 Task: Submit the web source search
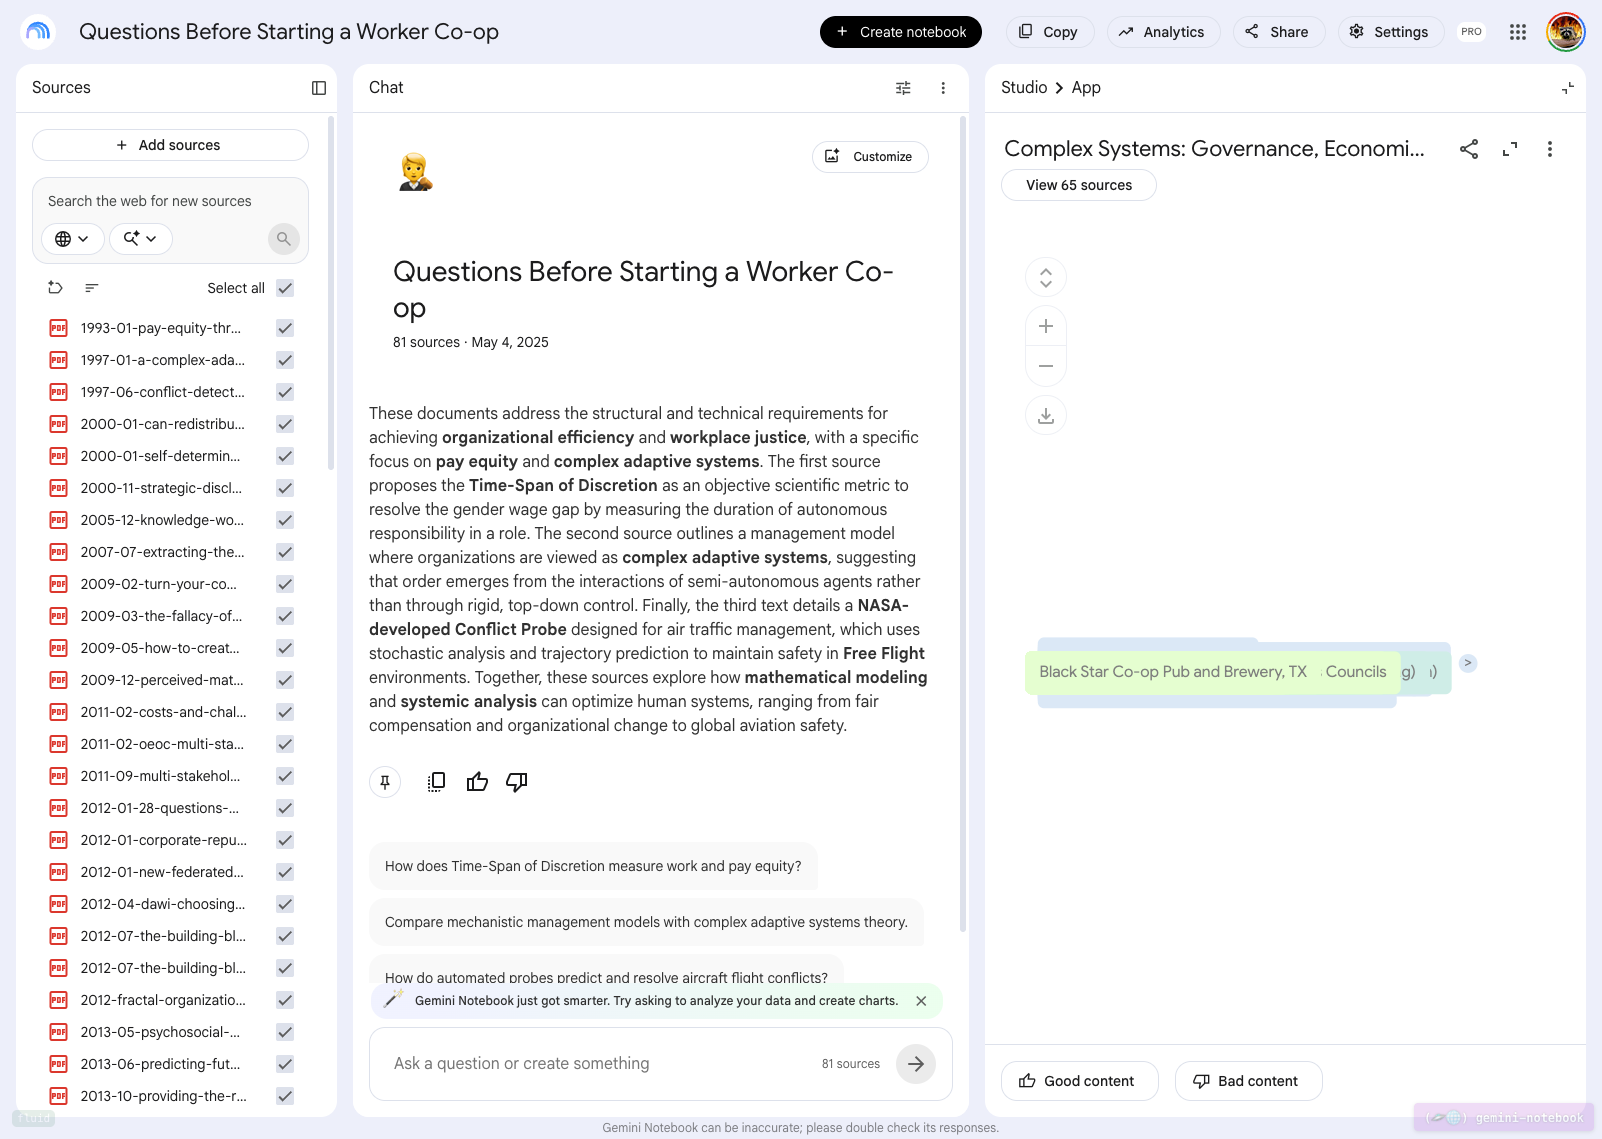[x=284, y=239]
